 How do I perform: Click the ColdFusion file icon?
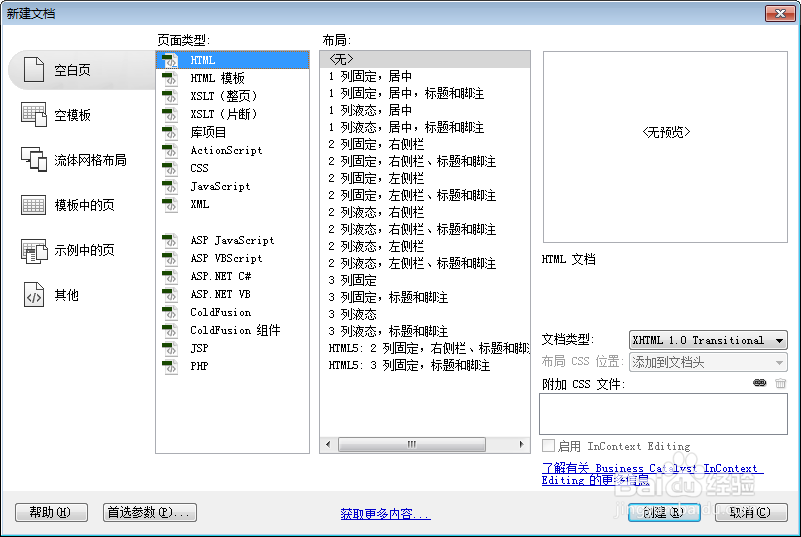170,312
